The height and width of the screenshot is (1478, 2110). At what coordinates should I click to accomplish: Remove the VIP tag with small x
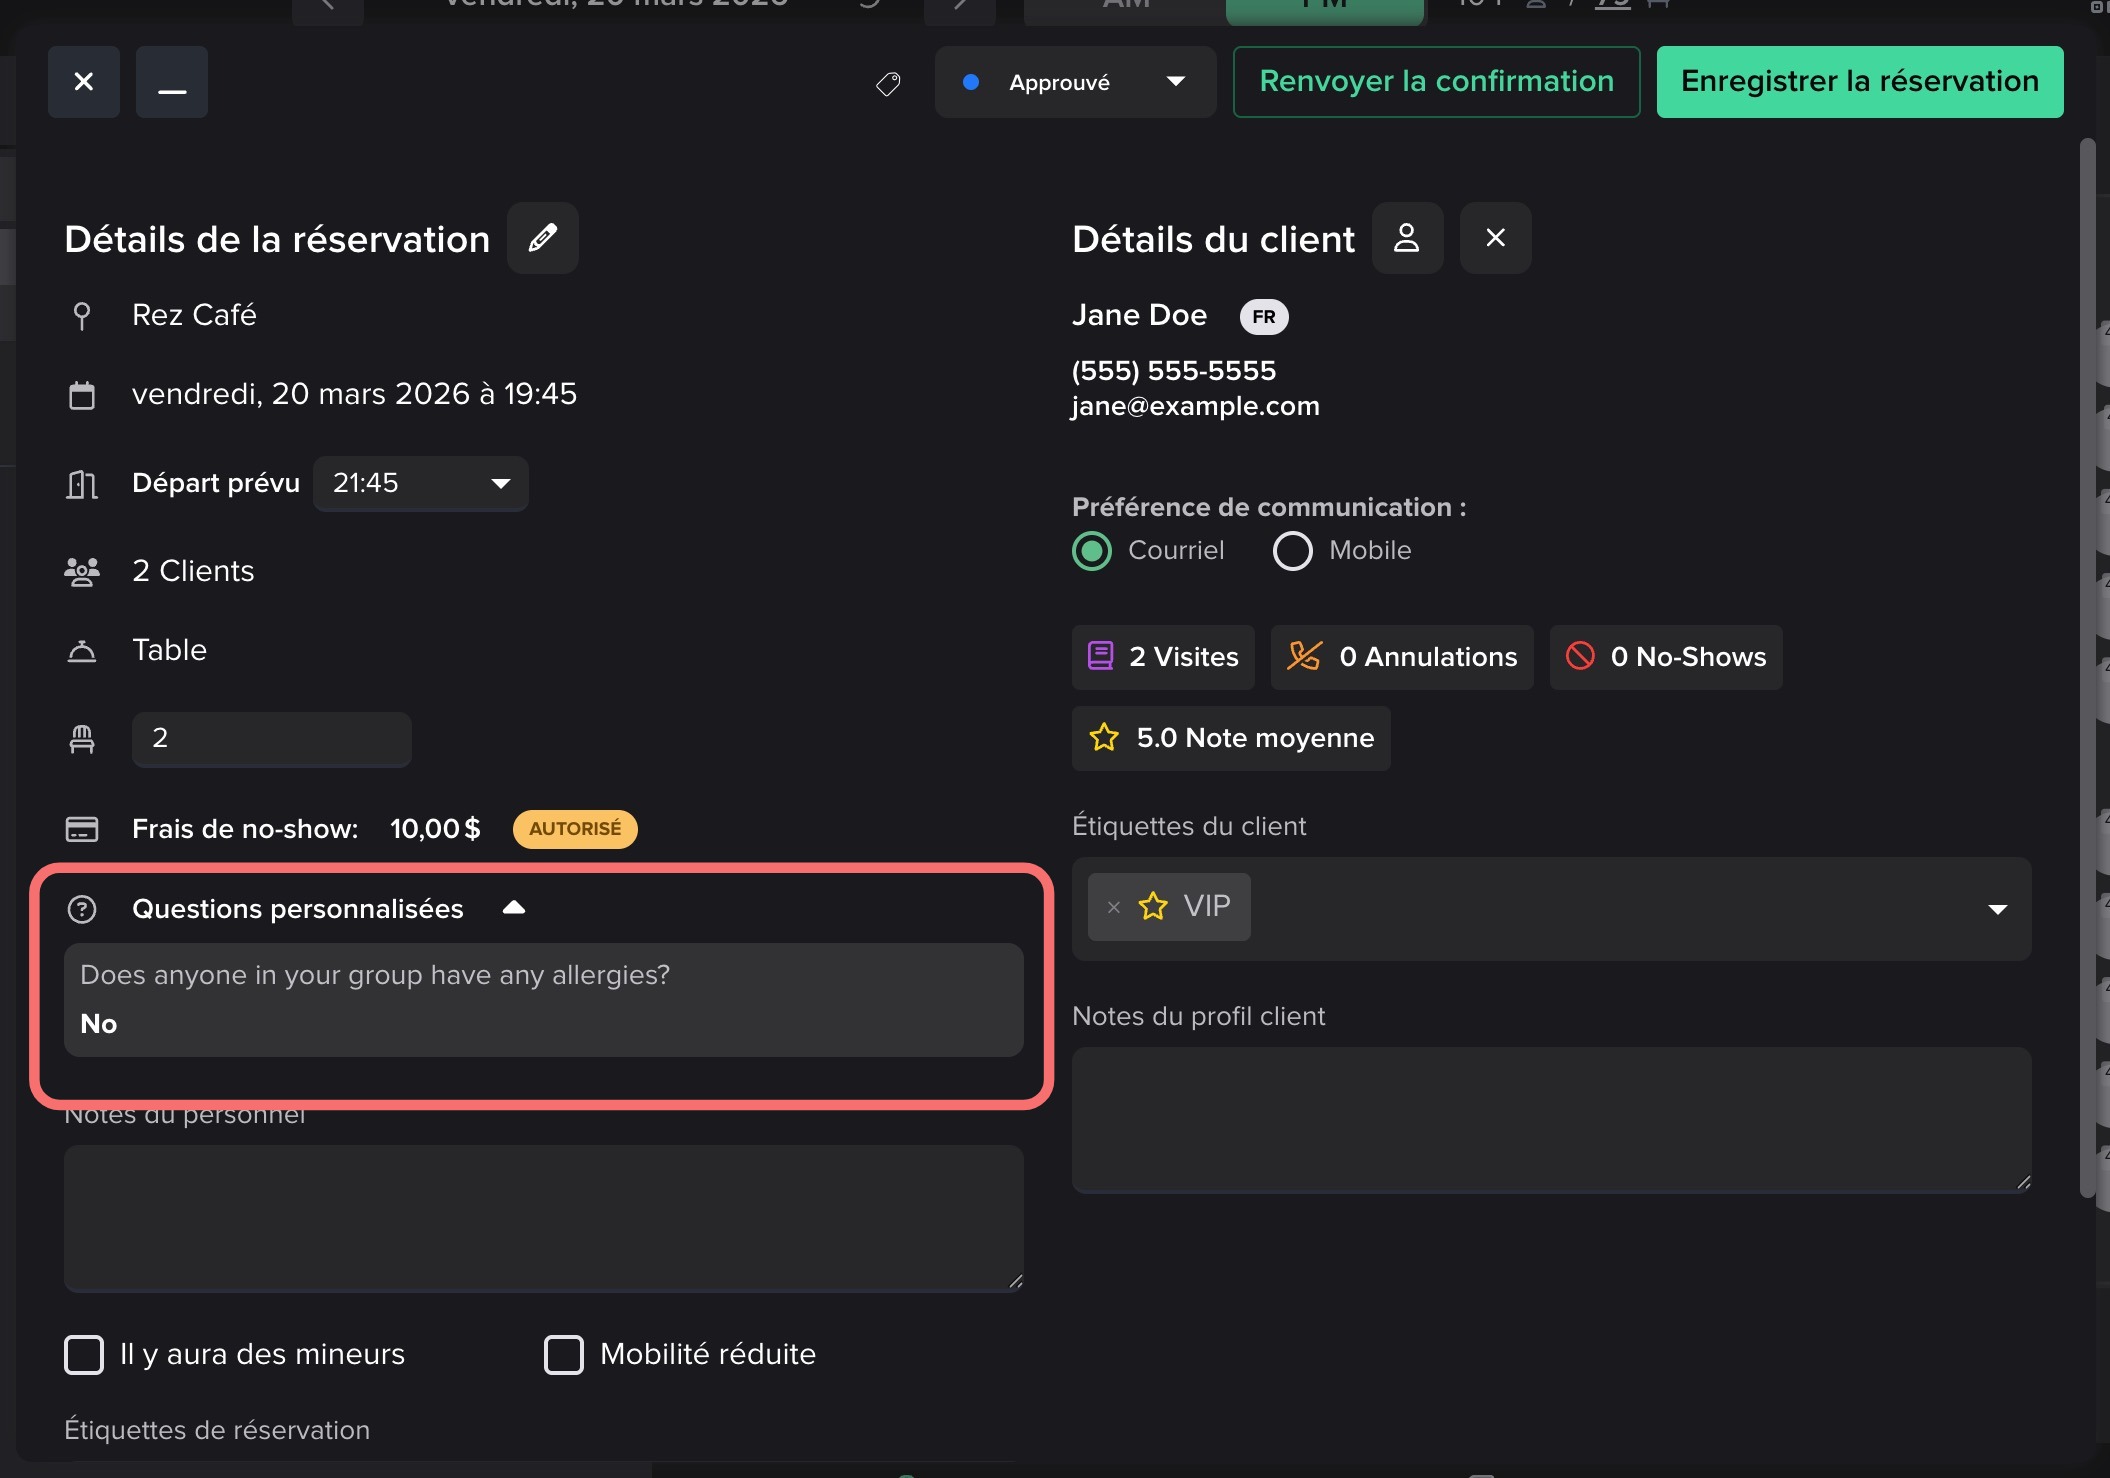pyautogui.click(x=1113, y=907)
